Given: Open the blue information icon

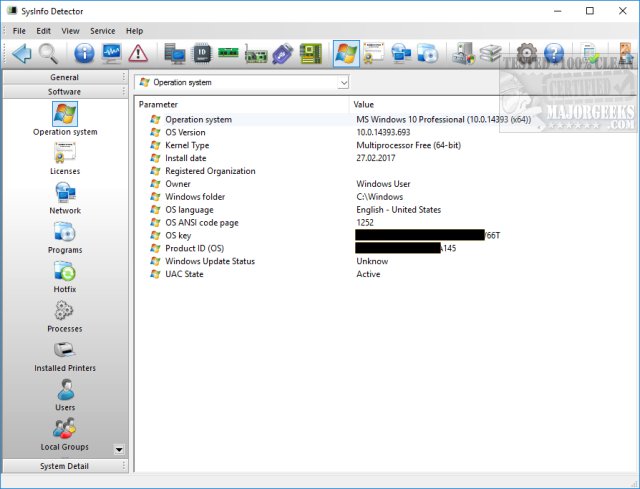Looking at the screenshot, I should tap(84, 53).
